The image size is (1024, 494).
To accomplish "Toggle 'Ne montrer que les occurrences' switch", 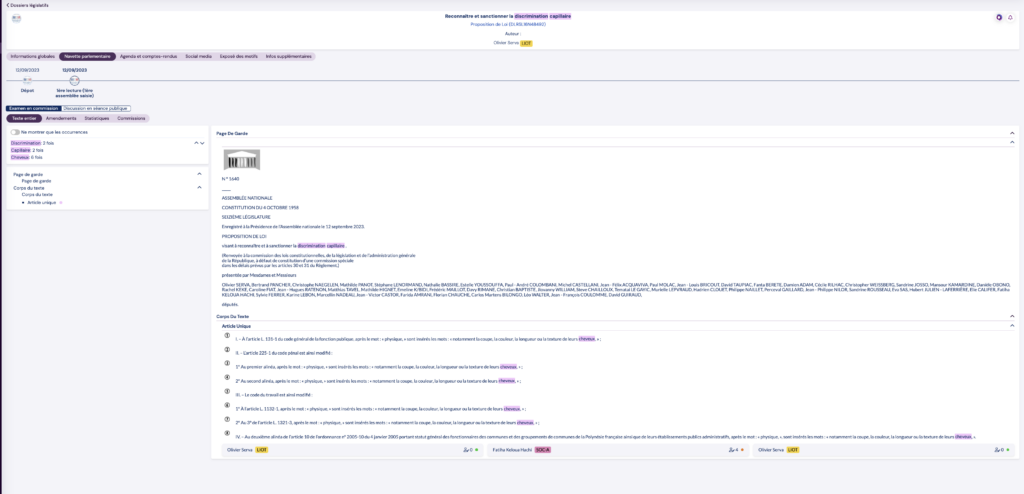I will [x=15, y=132].
